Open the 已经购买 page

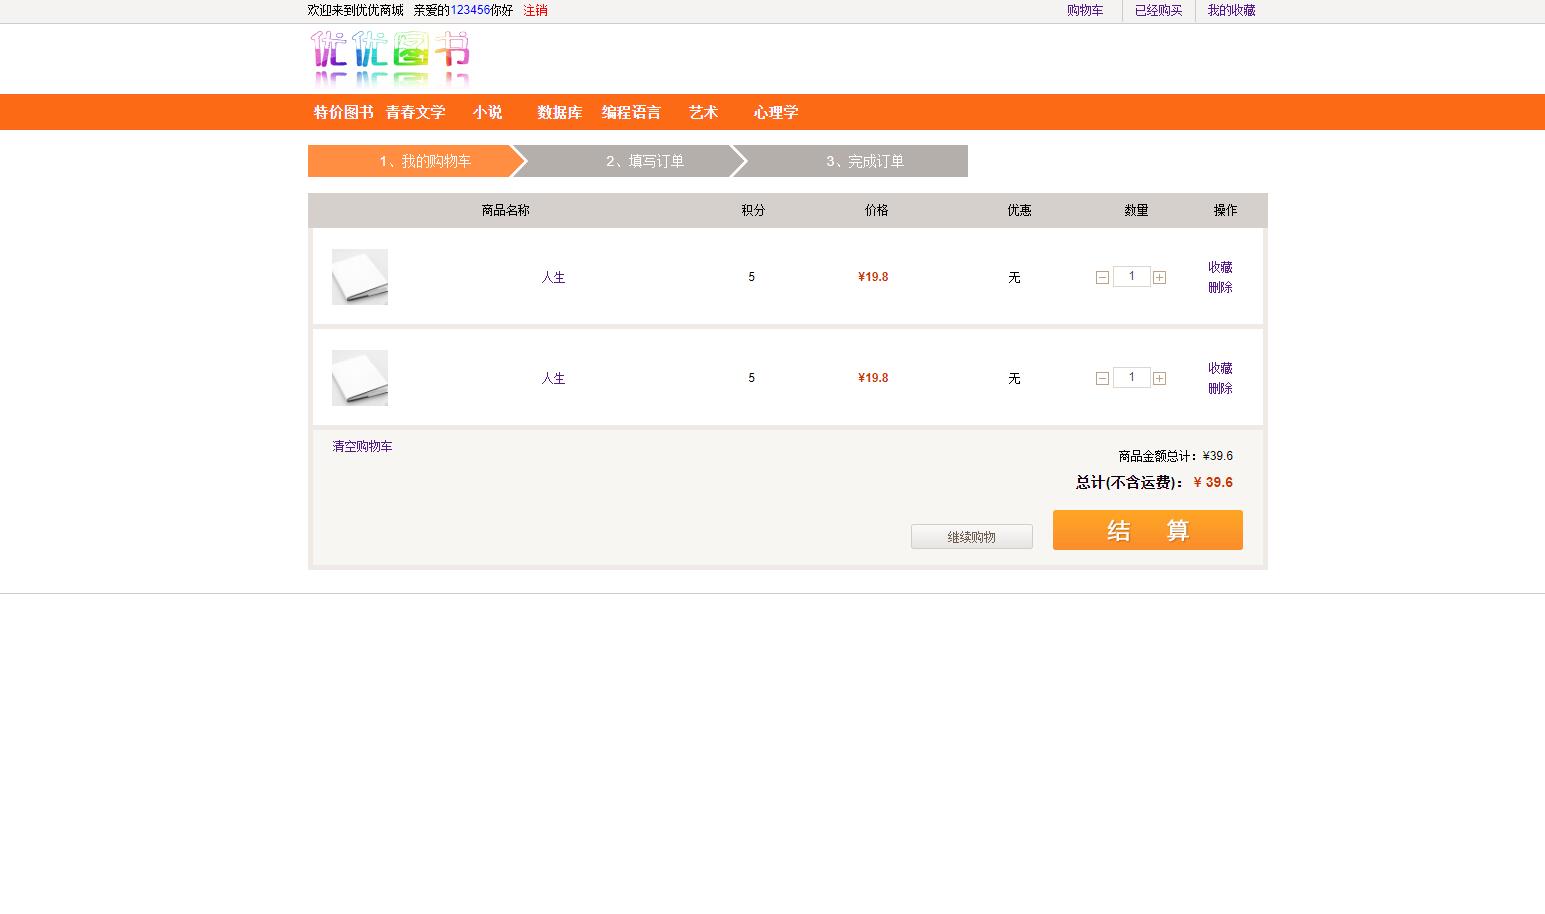coord(1158,10)
